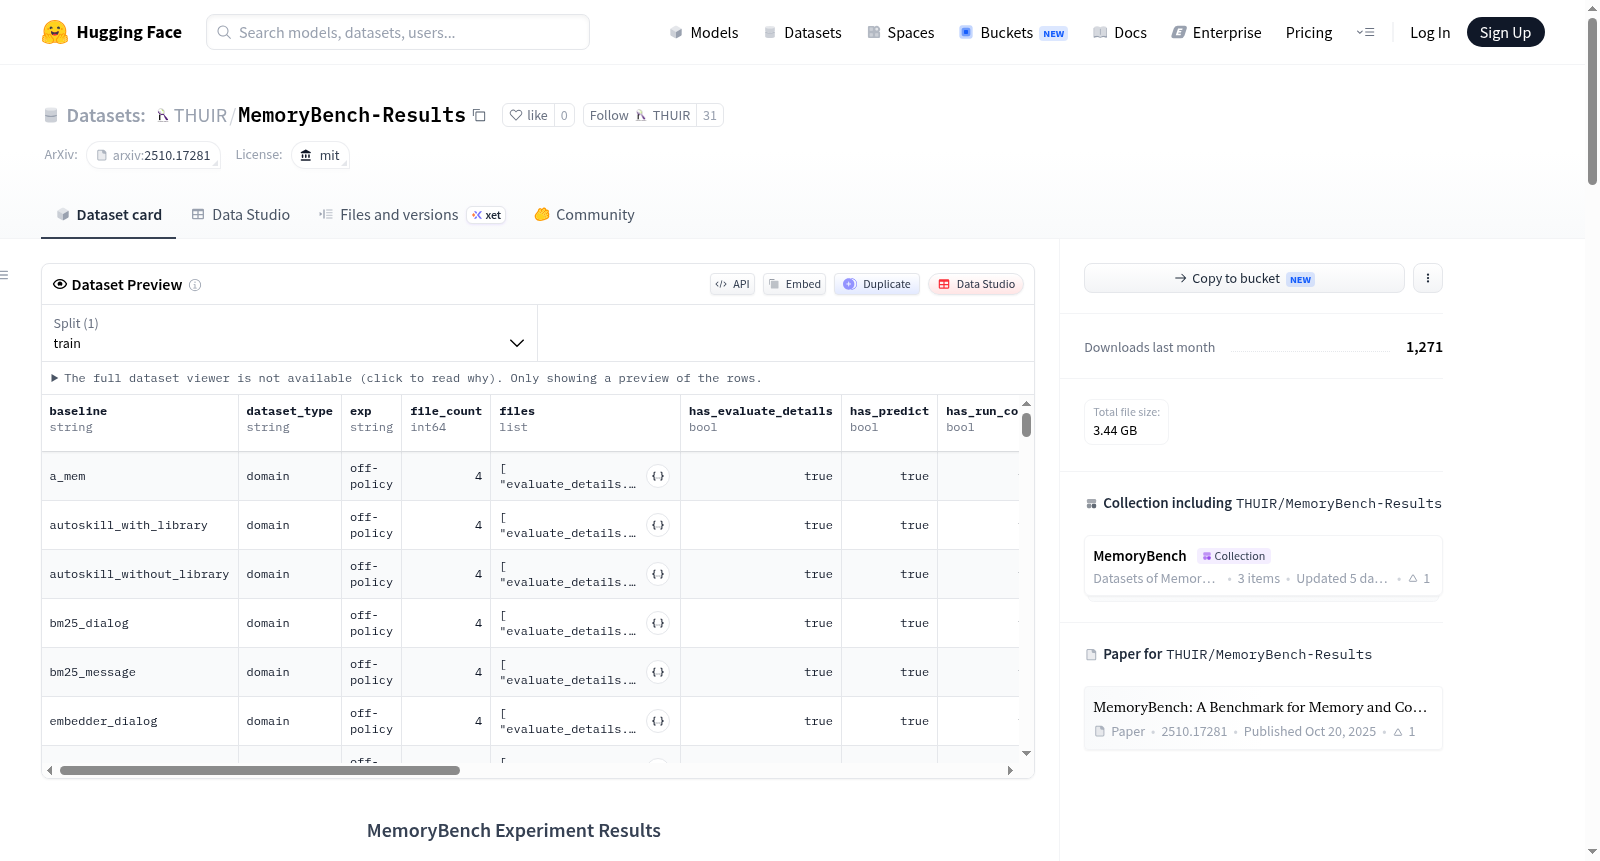Expand the files cell braces for a_mem
This screenshot has height=861, width=1600.
click(658, 476)
